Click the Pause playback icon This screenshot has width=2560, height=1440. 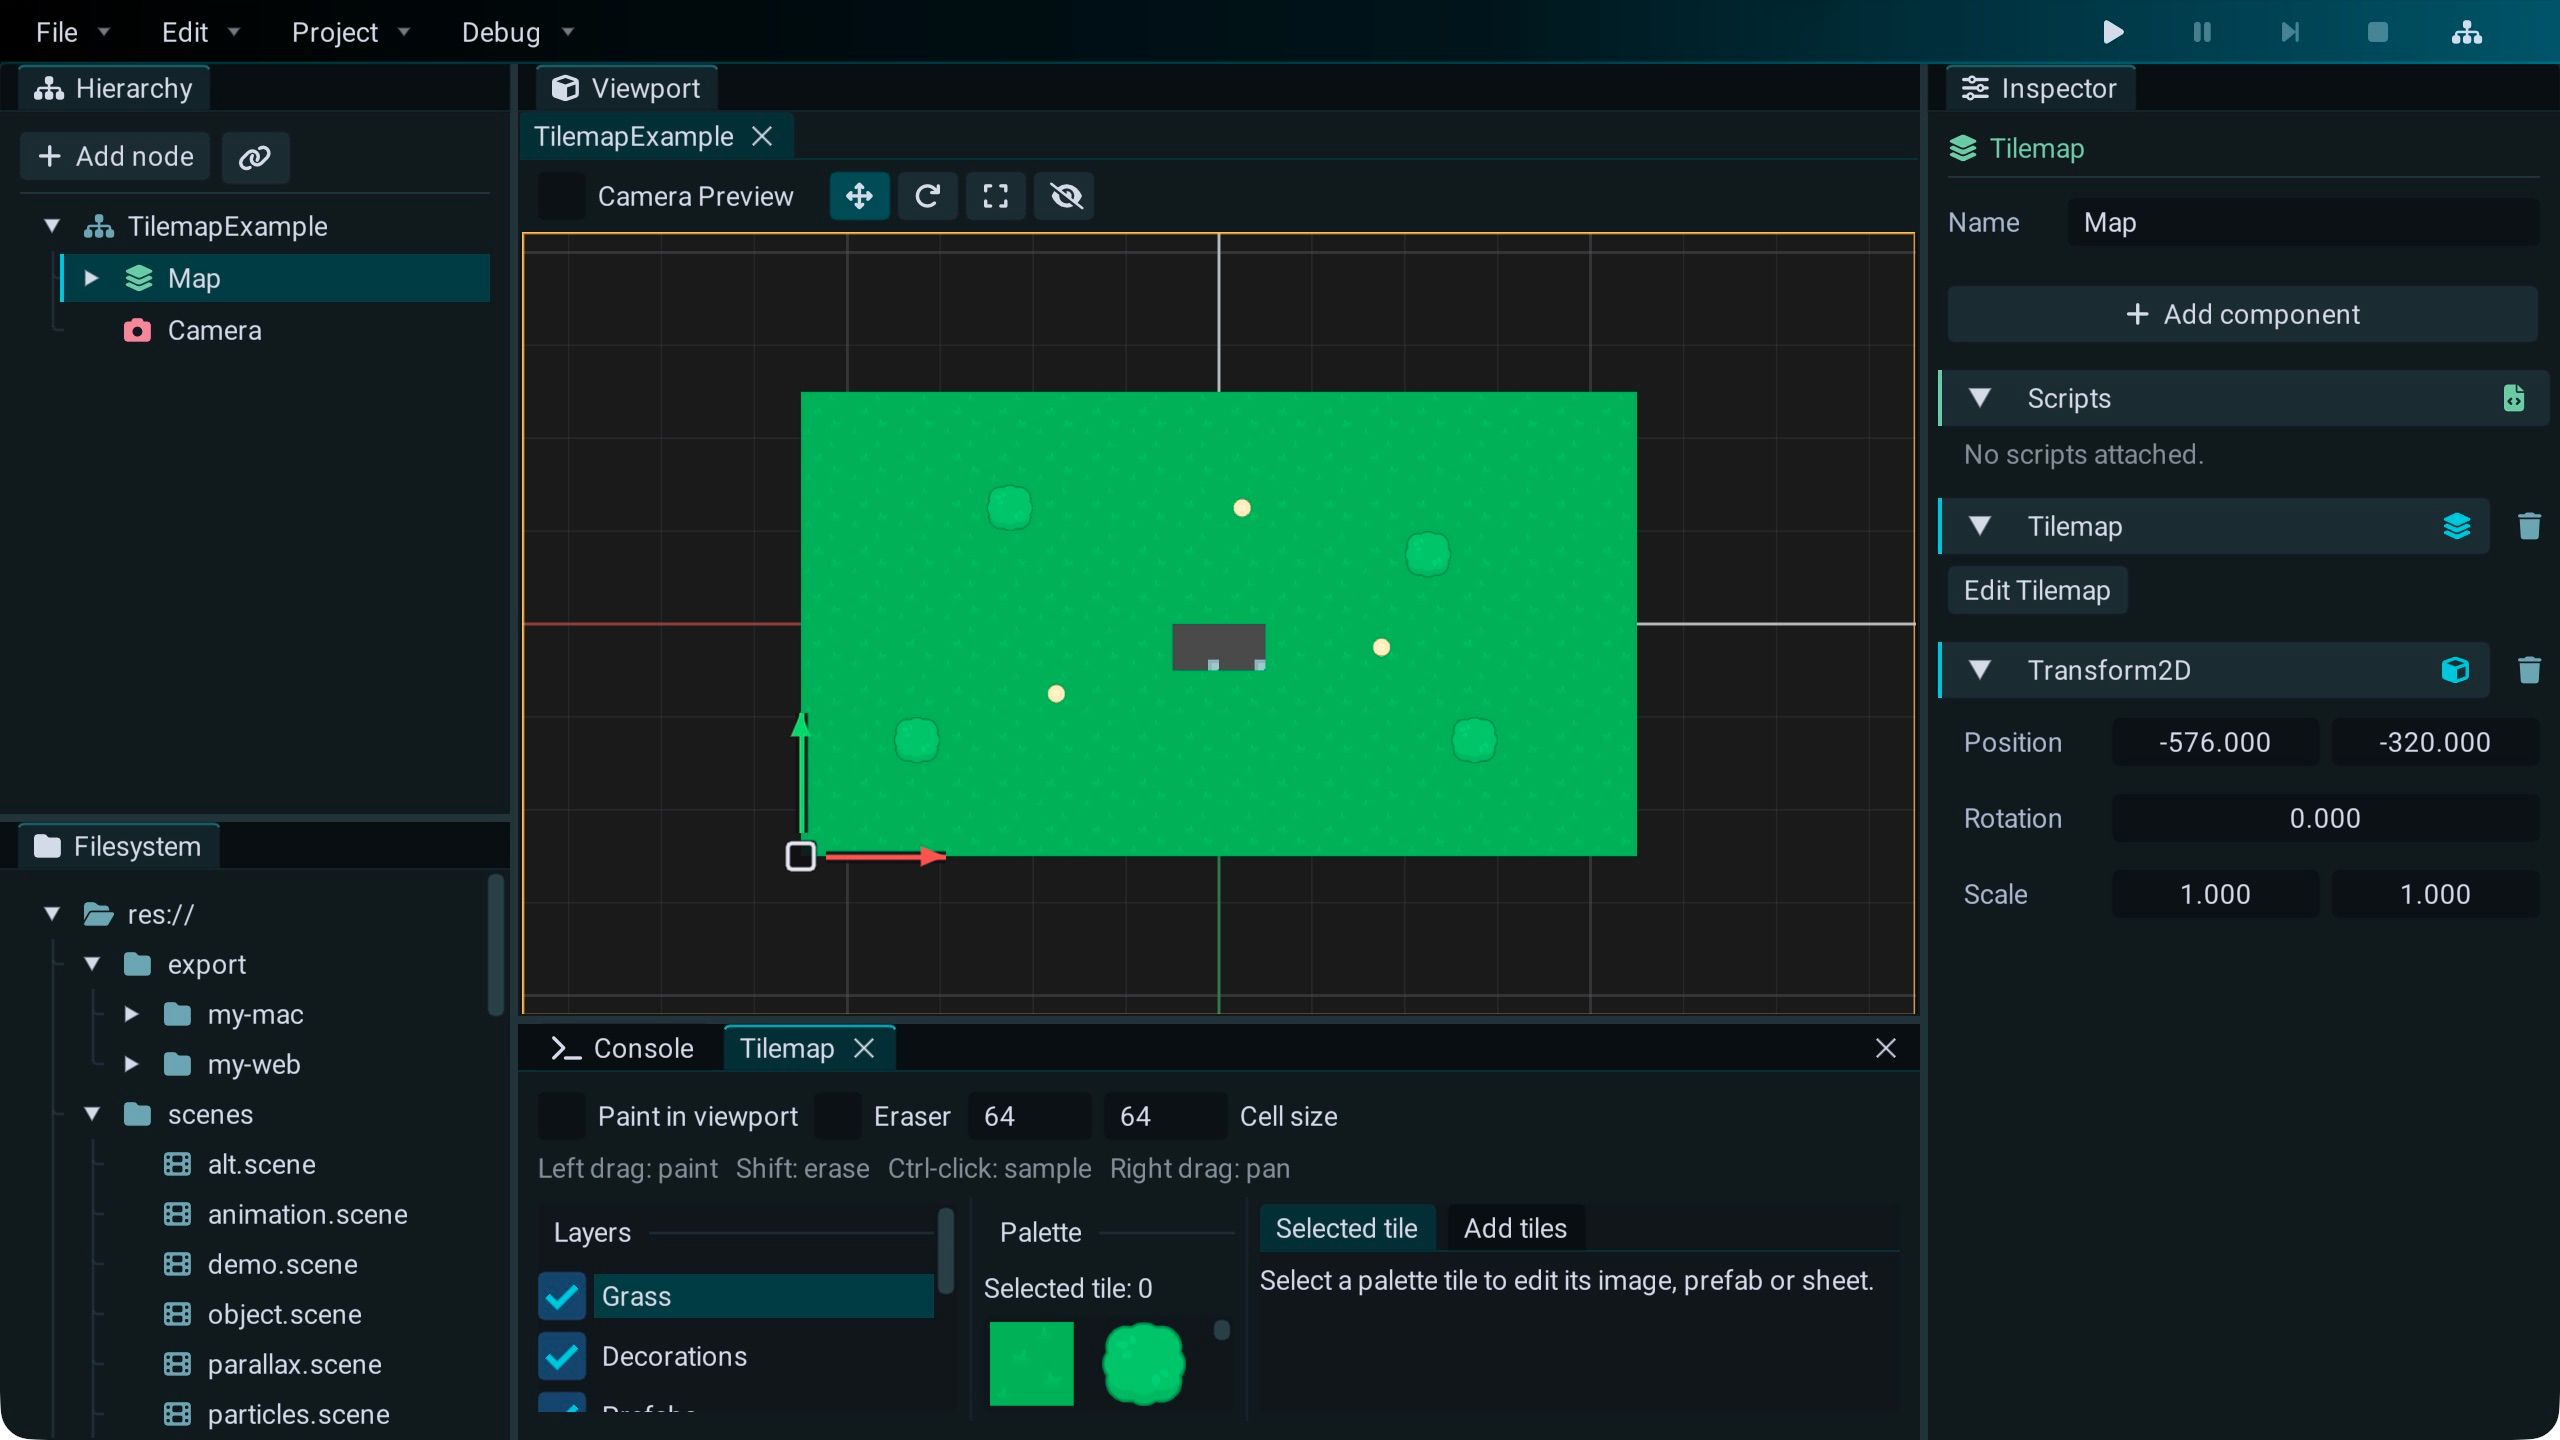2201,32
